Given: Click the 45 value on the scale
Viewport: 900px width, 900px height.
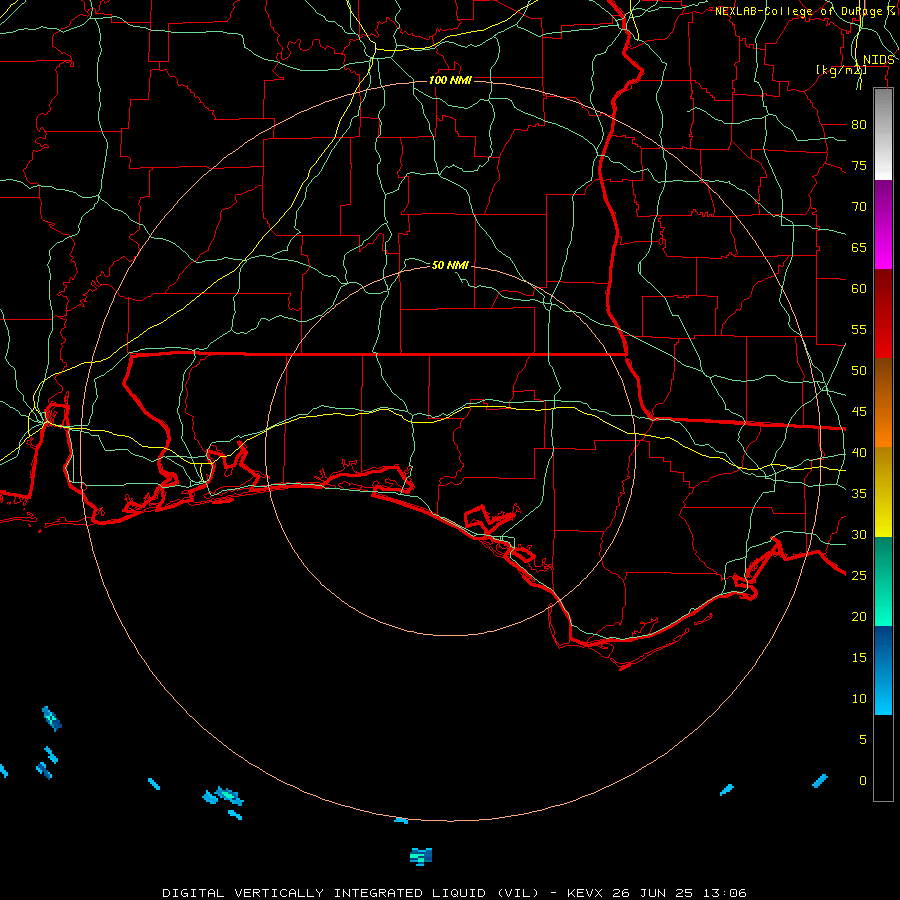Looking at the screenshot, I should point(859,412).
